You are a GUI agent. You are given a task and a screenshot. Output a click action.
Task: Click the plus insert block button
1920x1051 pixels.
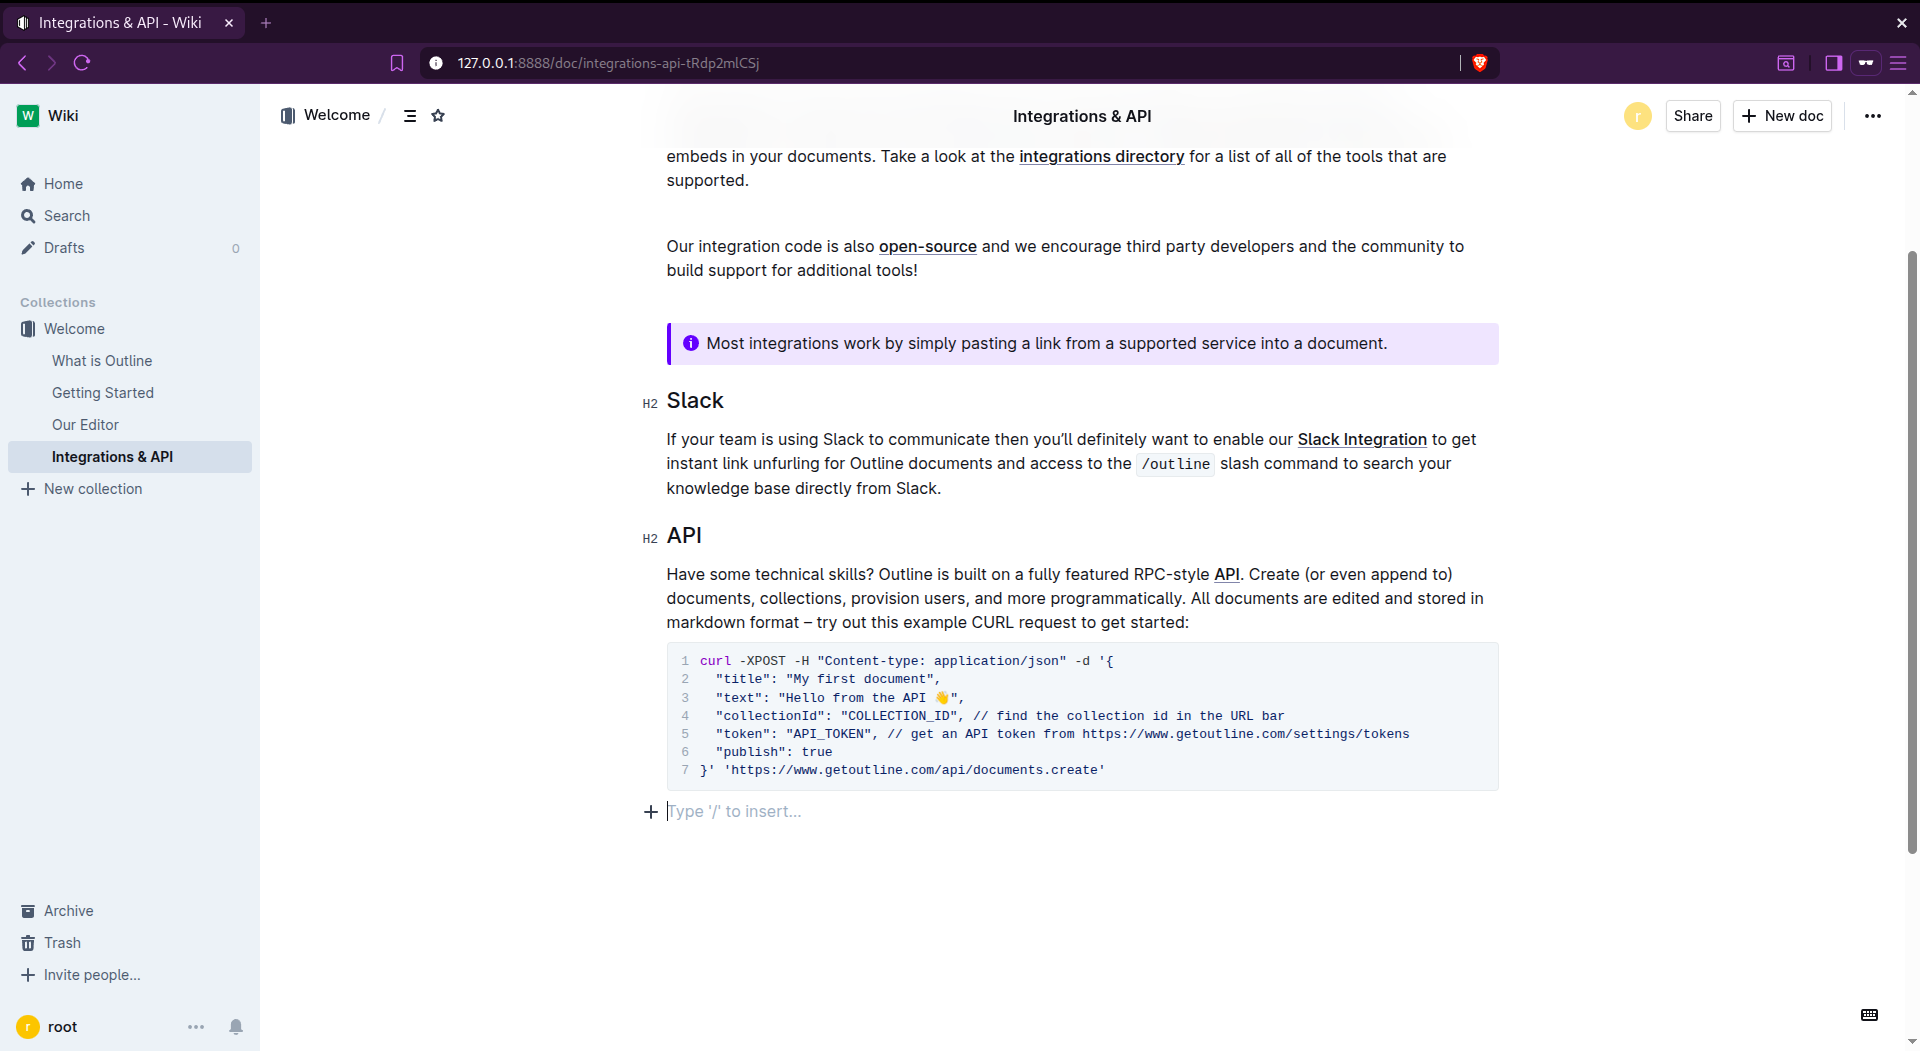click(x=651, y=812)
